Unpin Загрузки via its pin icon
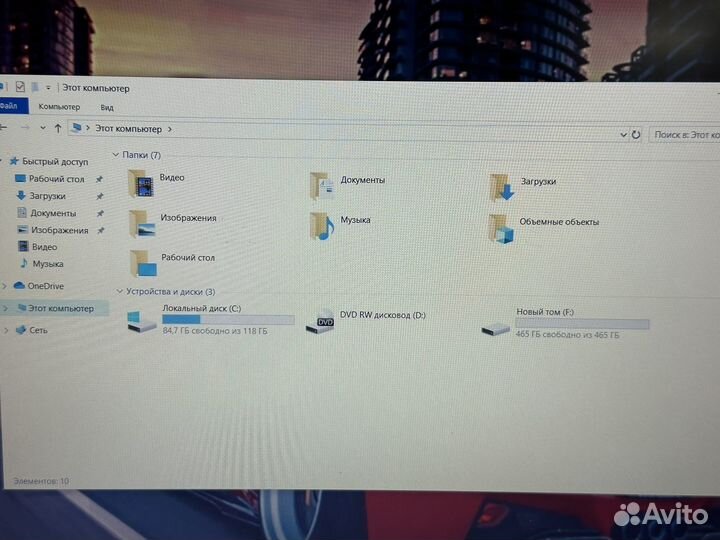 pyautogui.click(x=100, y=196)
